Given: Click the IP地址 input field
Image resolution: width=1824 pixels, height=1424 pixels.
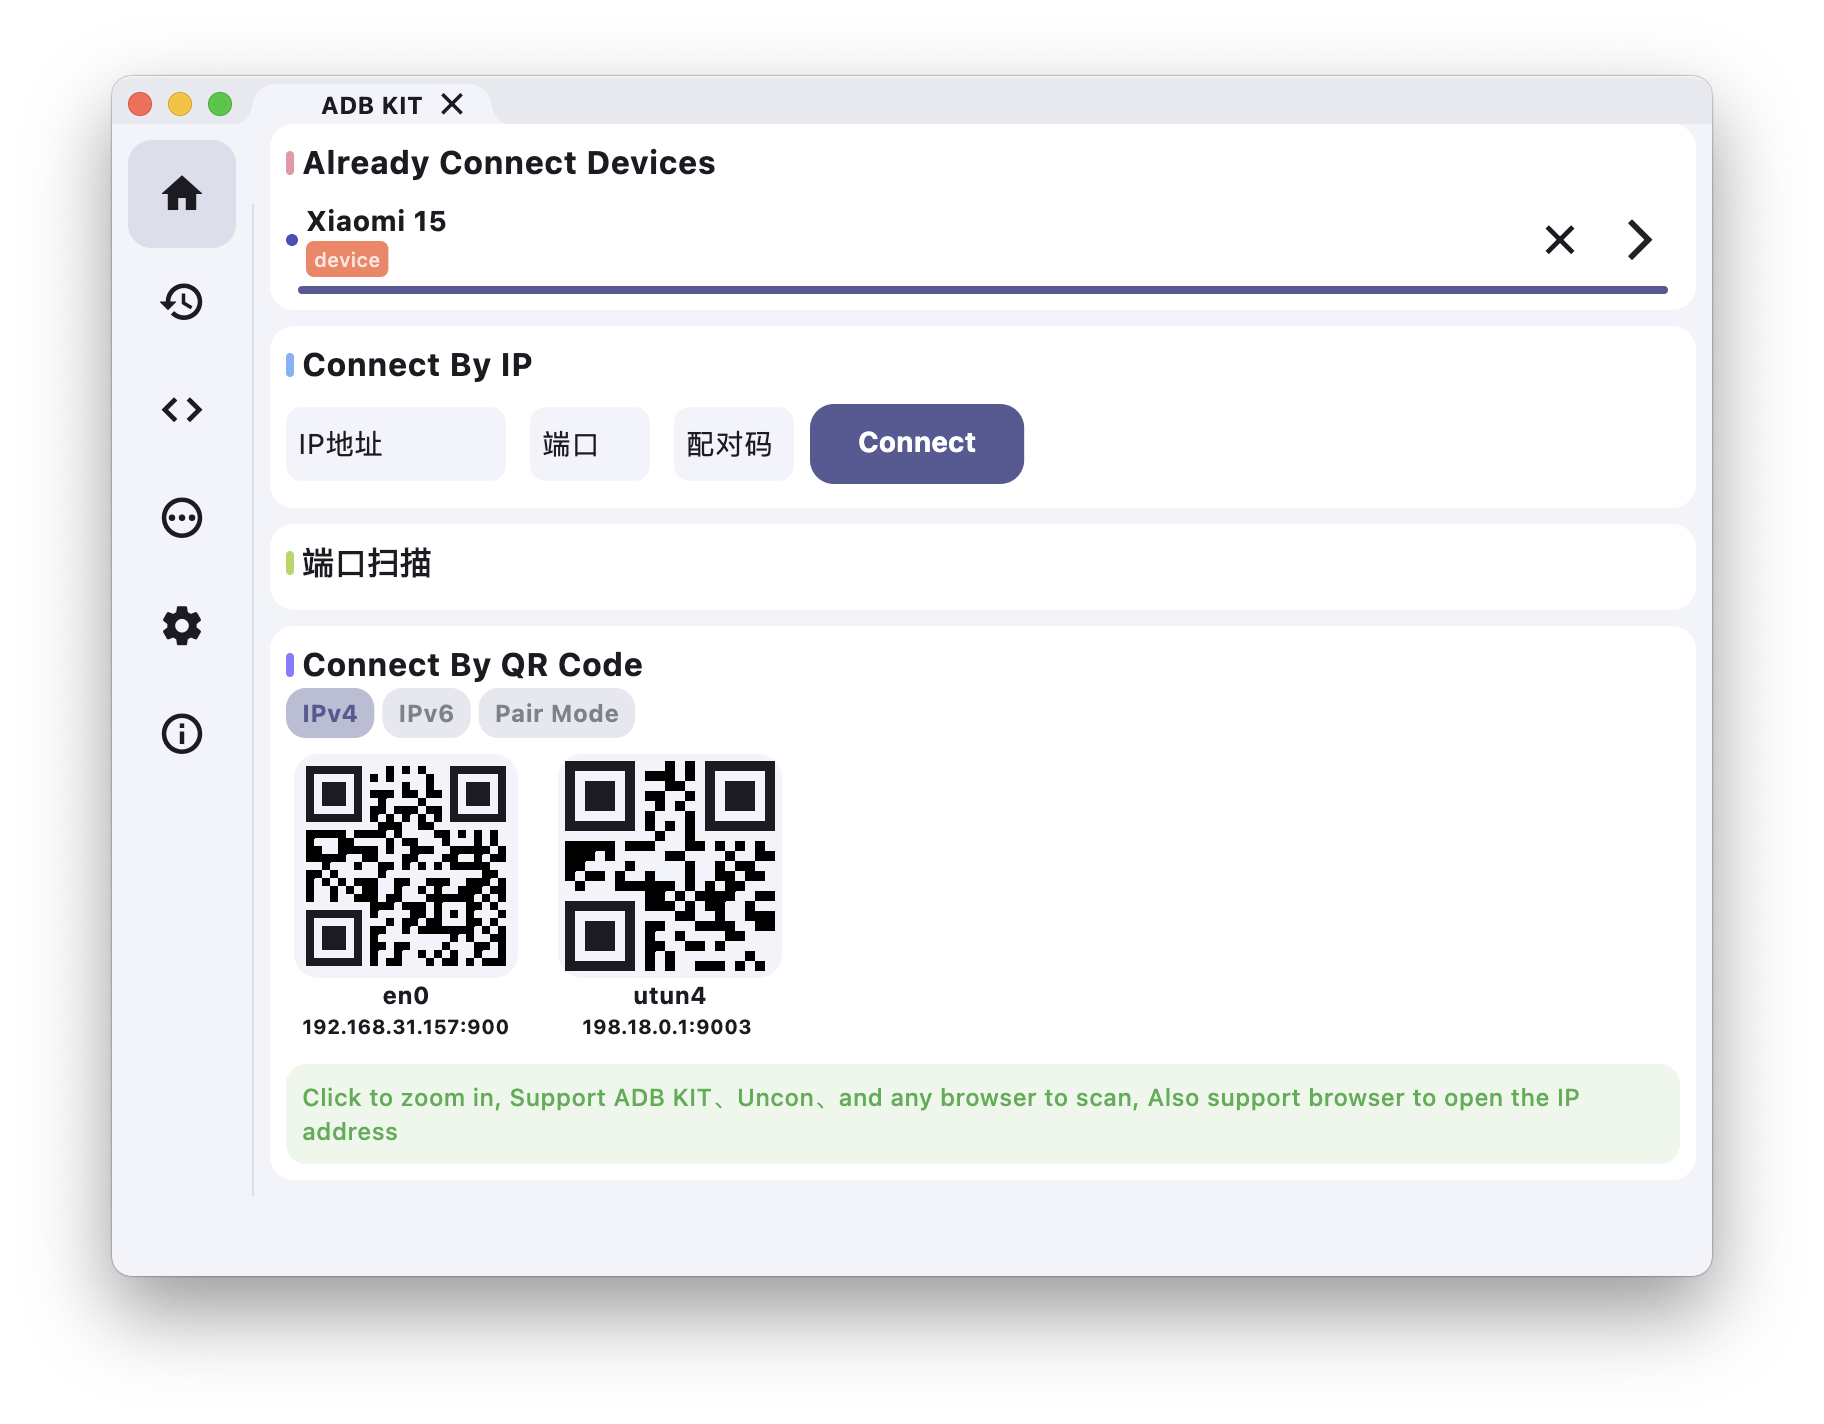Looking at the screenshot, I should 395,444.
